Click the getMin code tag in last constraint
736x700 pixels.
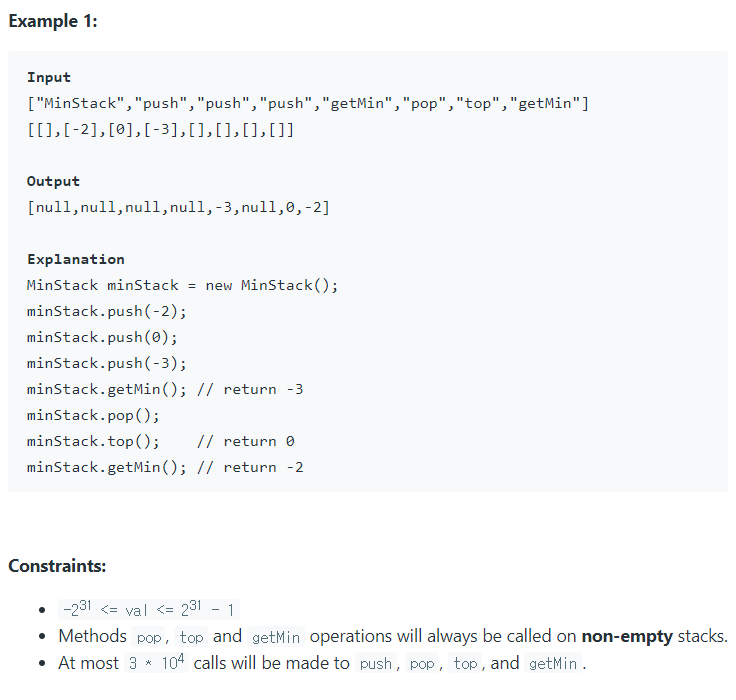pos(553,664)
